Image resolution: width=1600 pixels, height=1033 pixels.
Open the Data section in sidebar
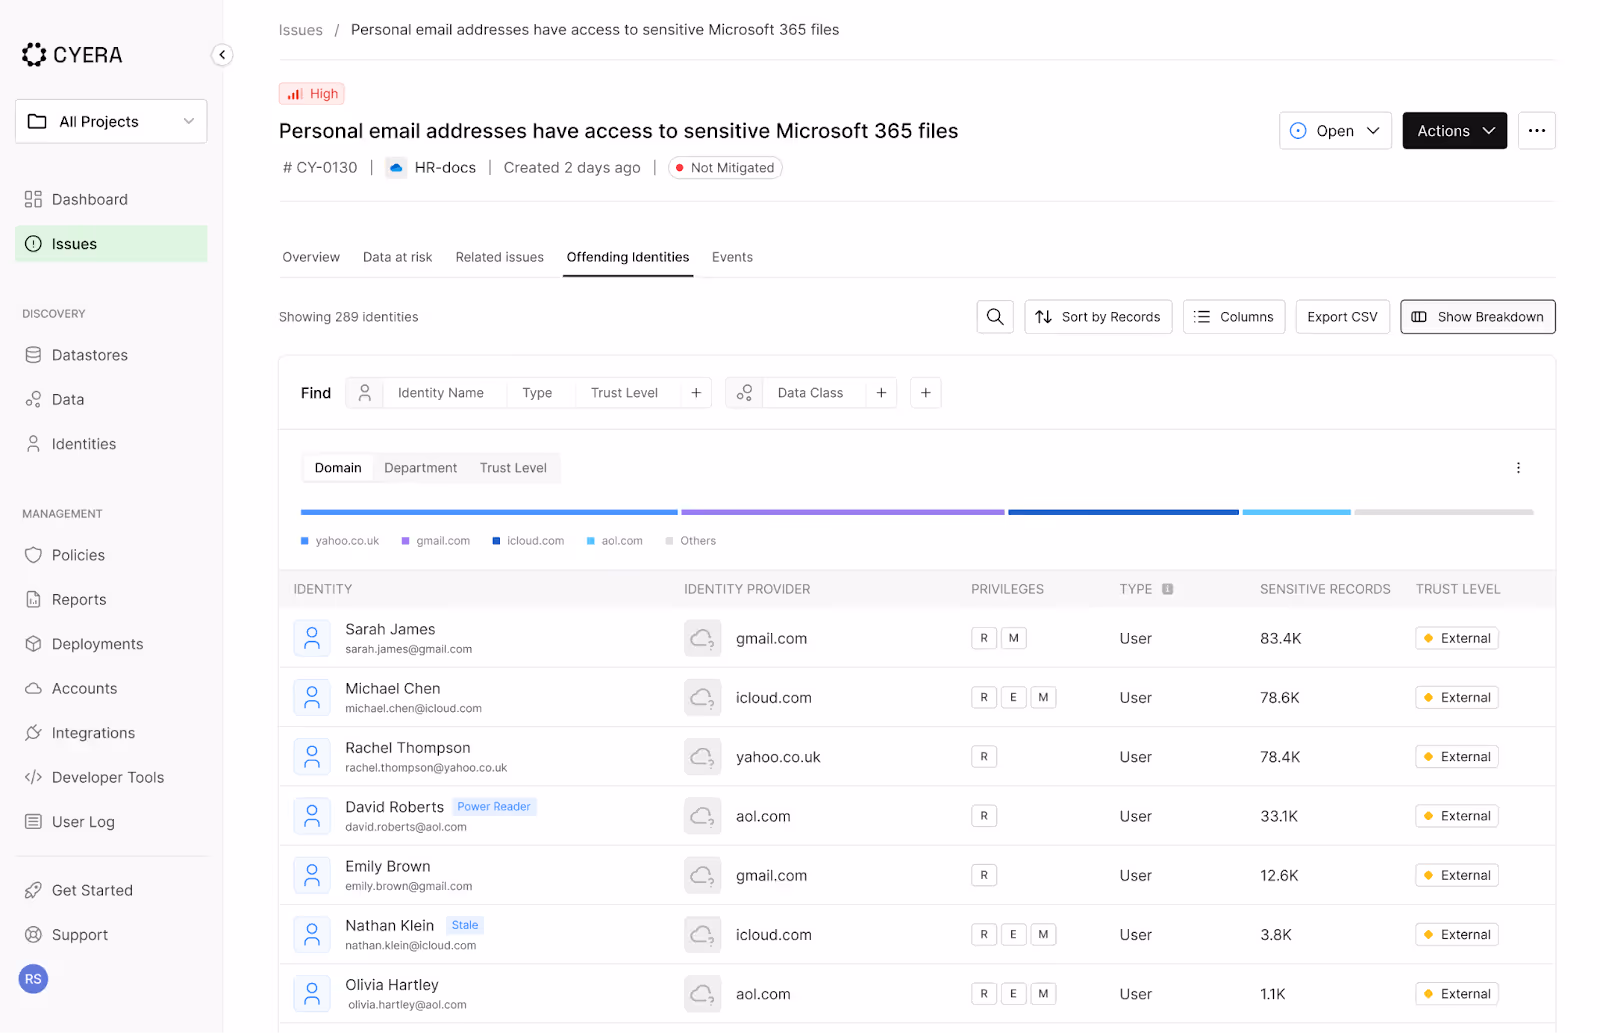point(111,399)
